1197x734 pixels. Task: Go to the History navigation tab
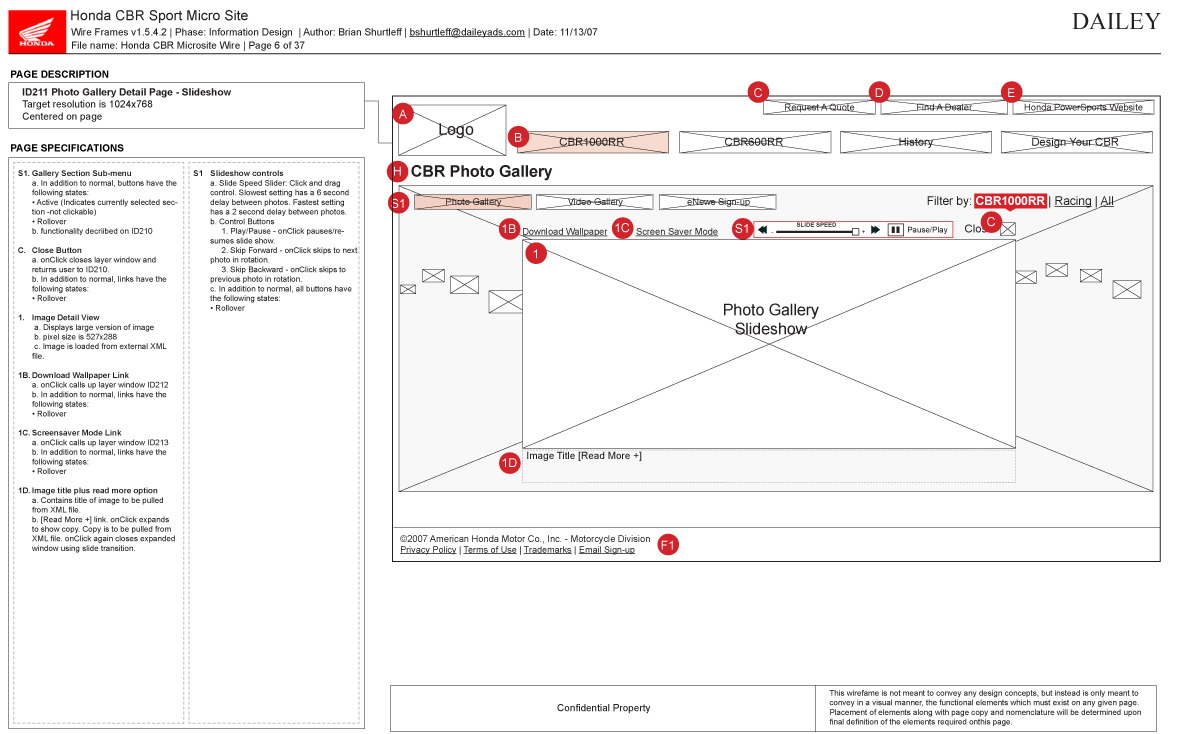click(915, 142)
